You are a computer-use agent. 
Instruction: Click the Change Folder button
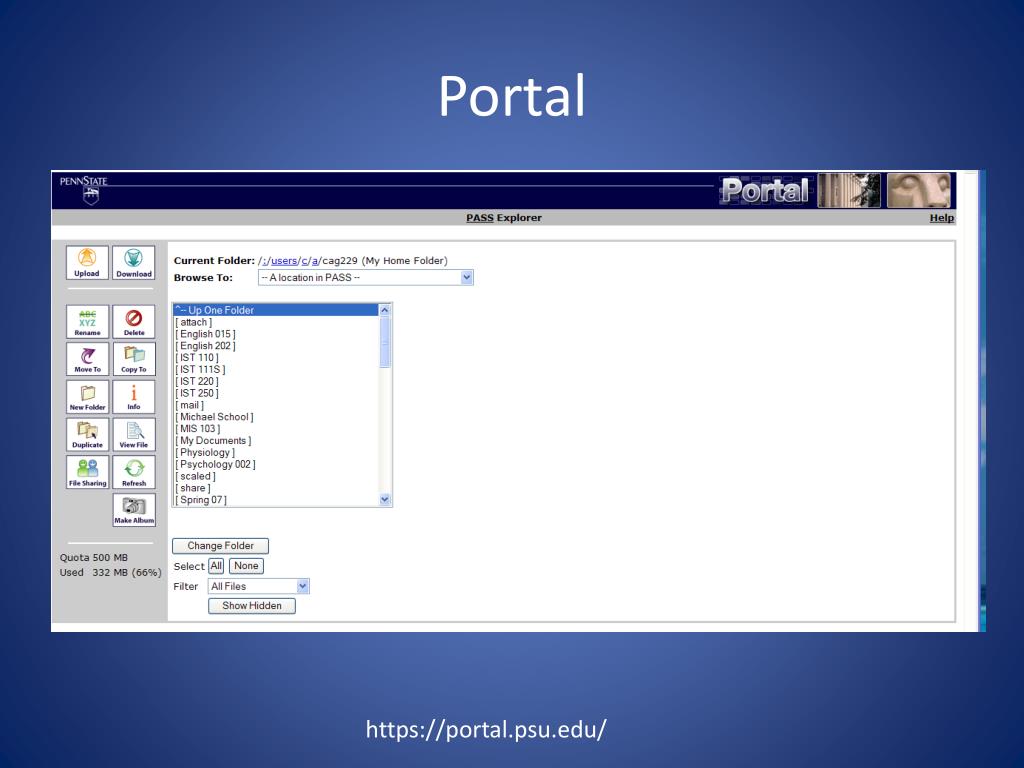click(x=221, y=546)
